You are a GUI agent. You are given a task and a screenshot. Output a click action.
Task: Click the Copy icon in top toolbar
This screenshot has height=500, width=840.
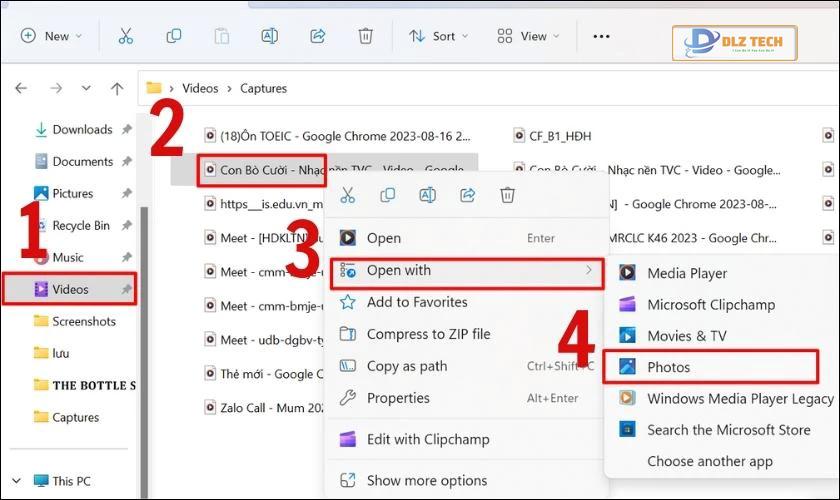click(174, 36)
